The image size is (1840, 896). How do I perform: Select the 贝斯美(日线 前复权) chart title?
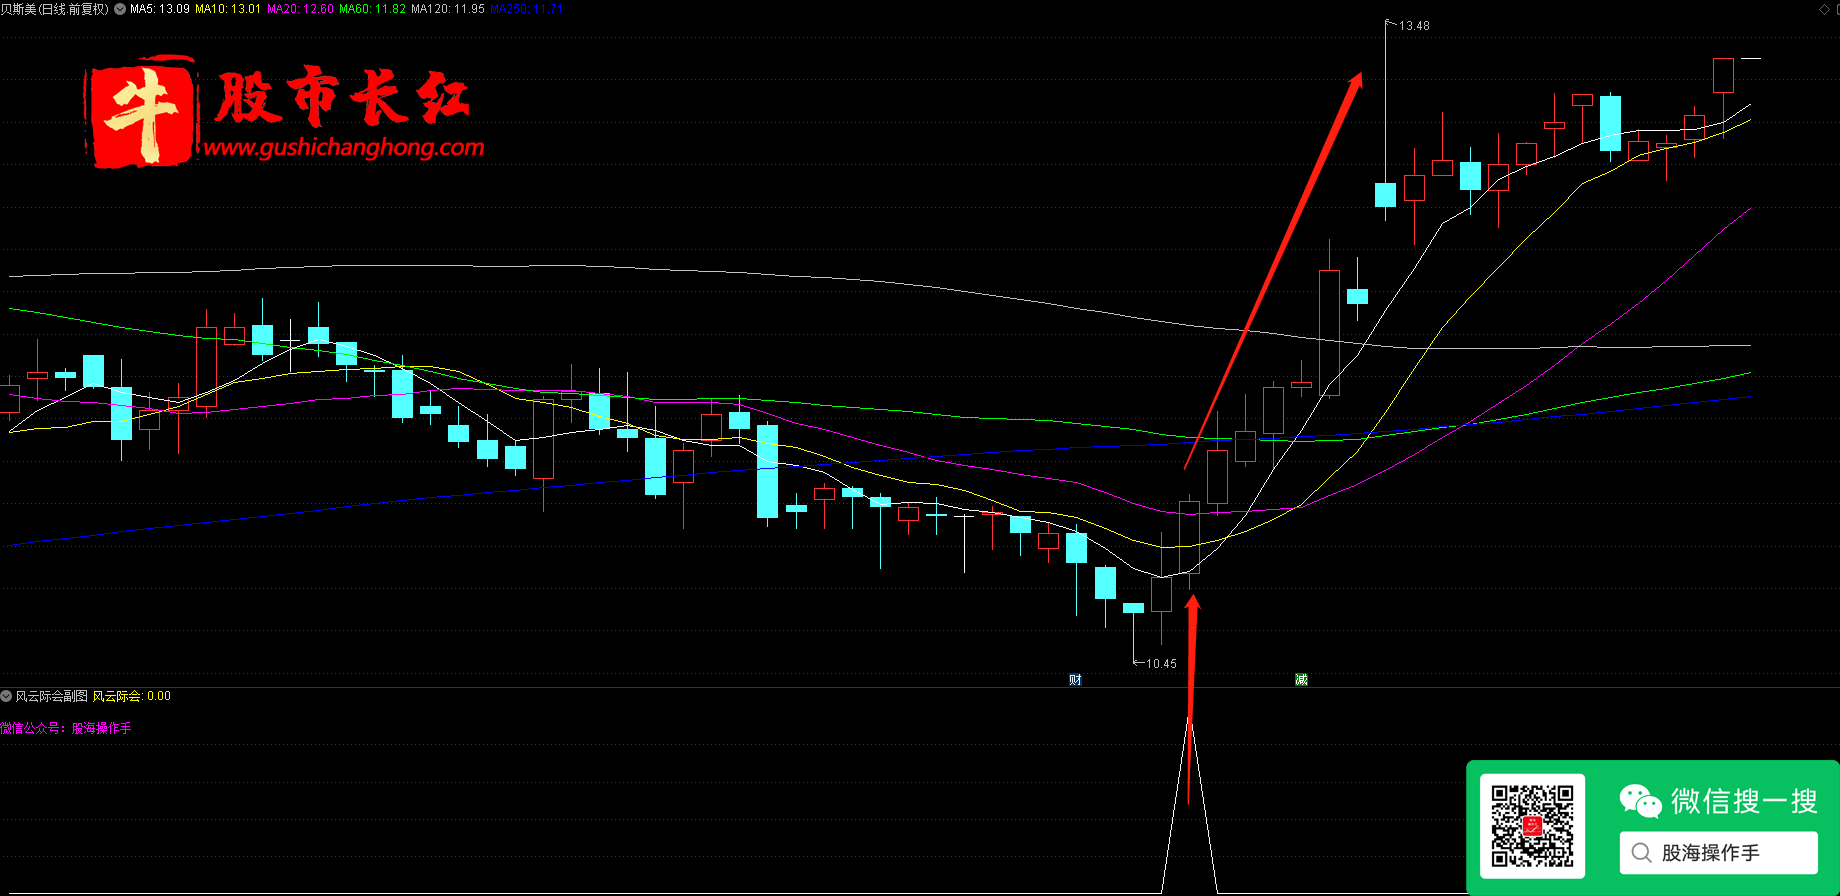(55, 9)
